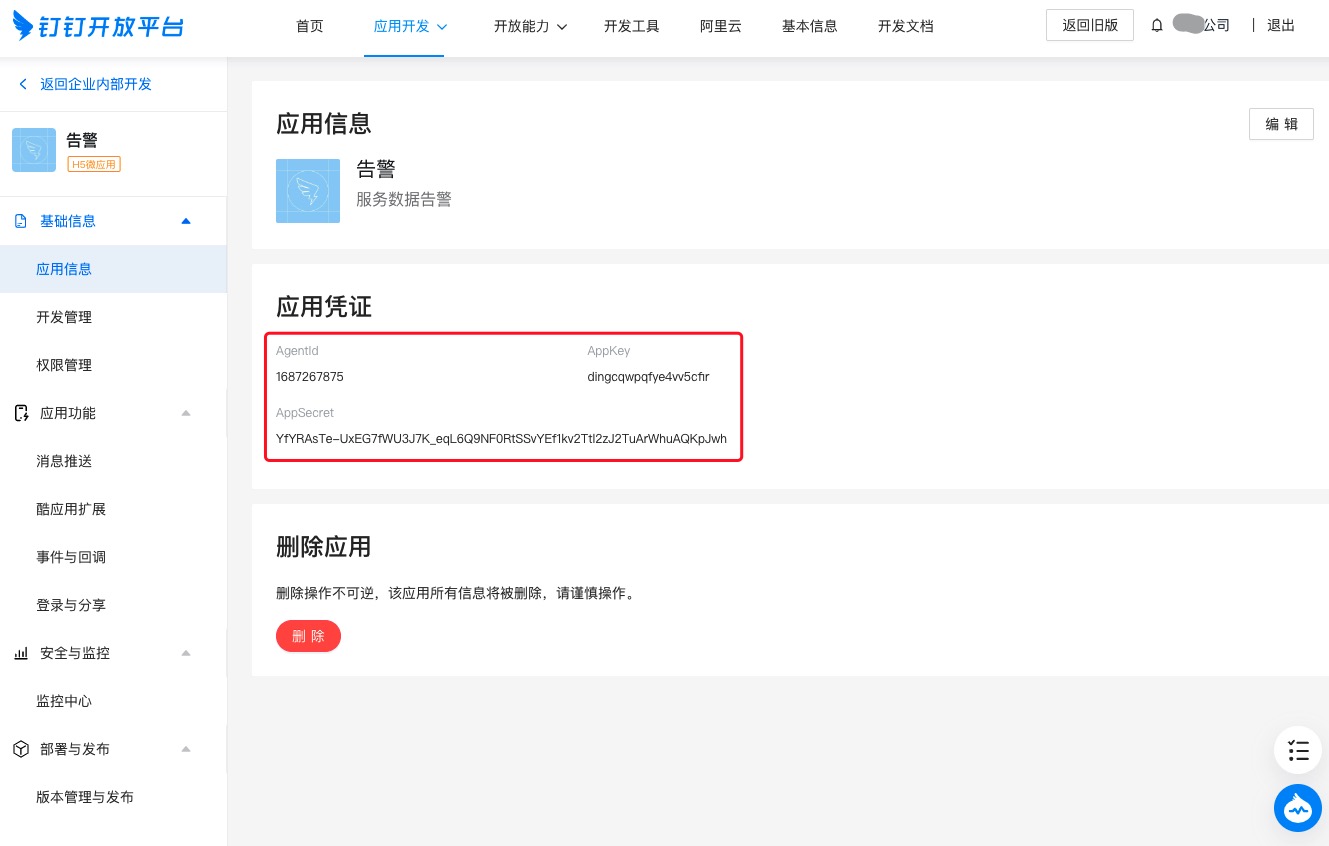Click the 应用凭证 heading
This screenshot has width=1329, height=846.
[x=324, y=307]
